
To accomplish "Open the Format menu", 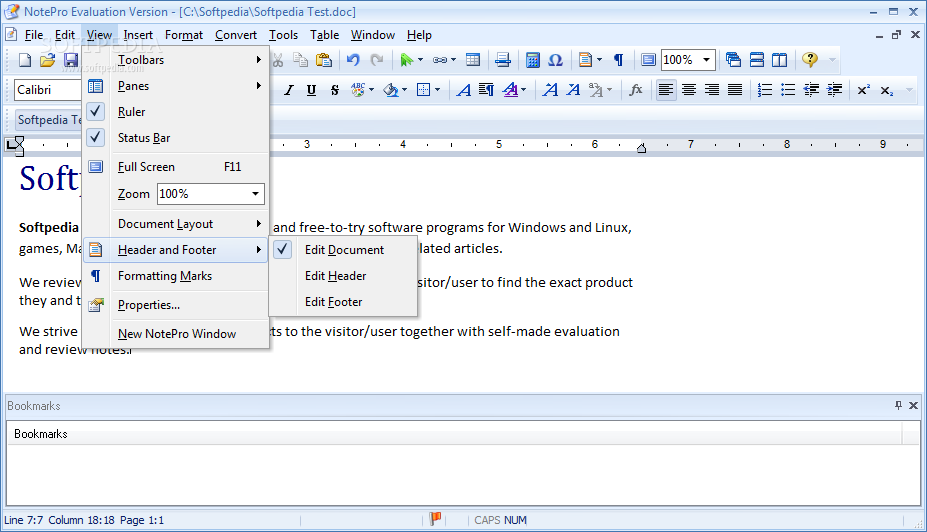I will point(184,35).
